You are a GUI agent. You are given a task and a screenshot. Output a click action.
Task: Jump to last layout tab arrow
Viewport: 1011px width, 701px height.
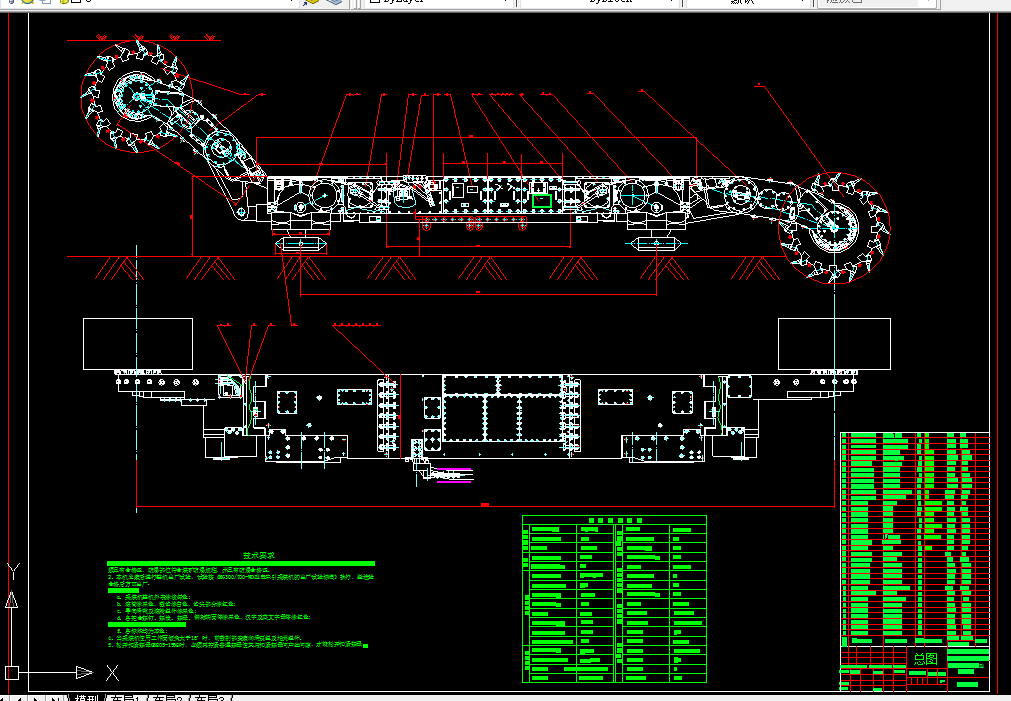55,698
